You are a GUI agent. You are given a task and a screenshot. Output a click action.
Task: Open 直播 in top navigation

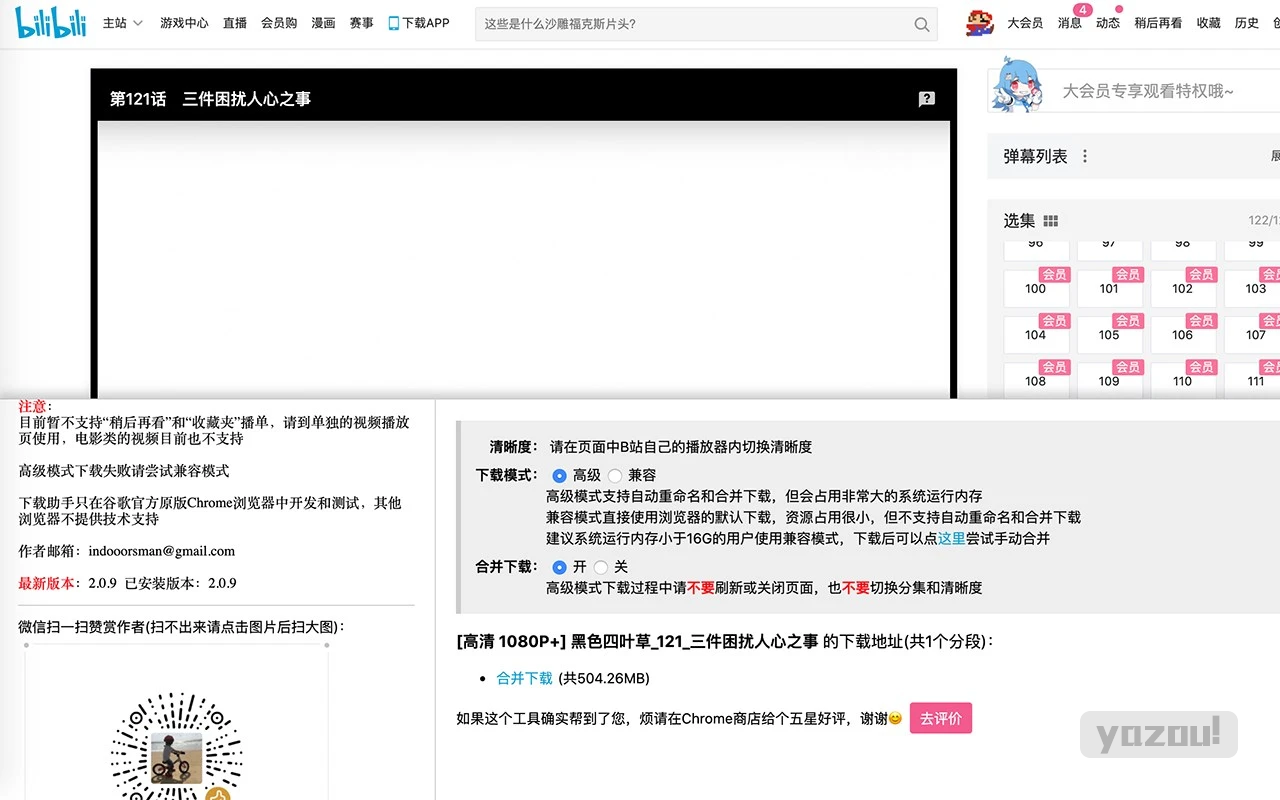[235, 23]
